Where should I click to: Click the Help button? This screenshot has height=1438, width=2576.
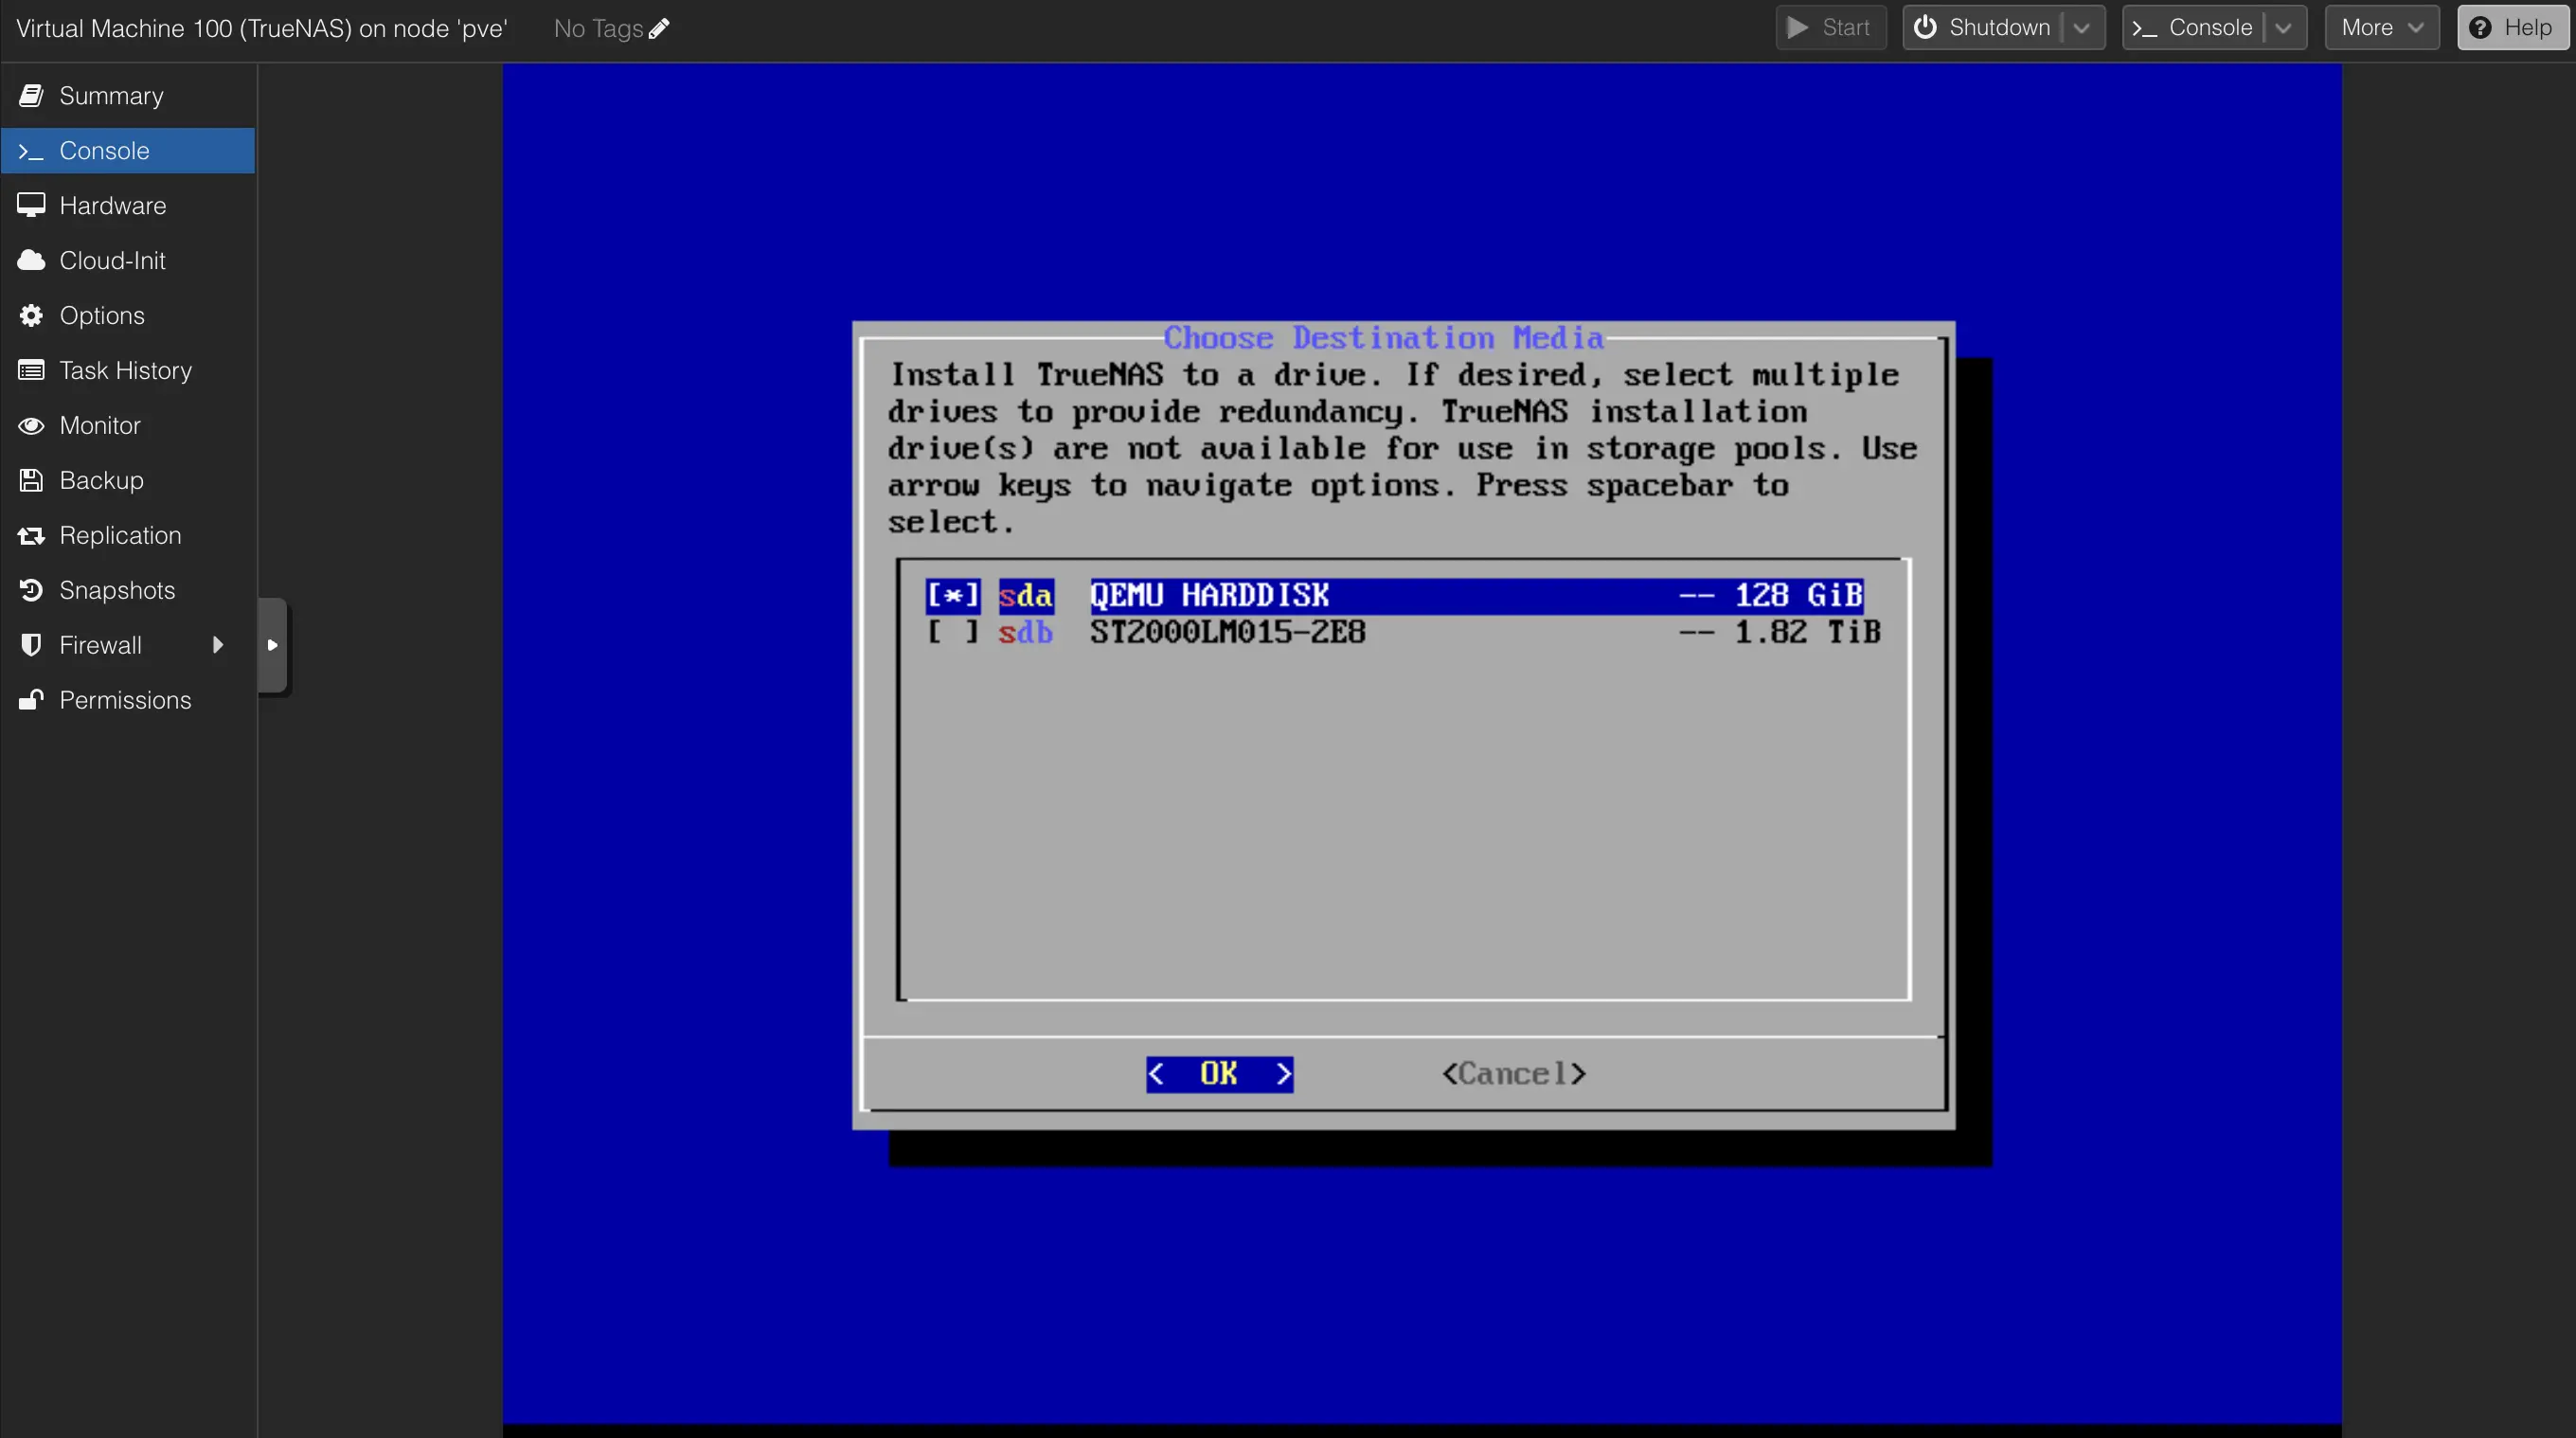click(x=2512, y=28)
